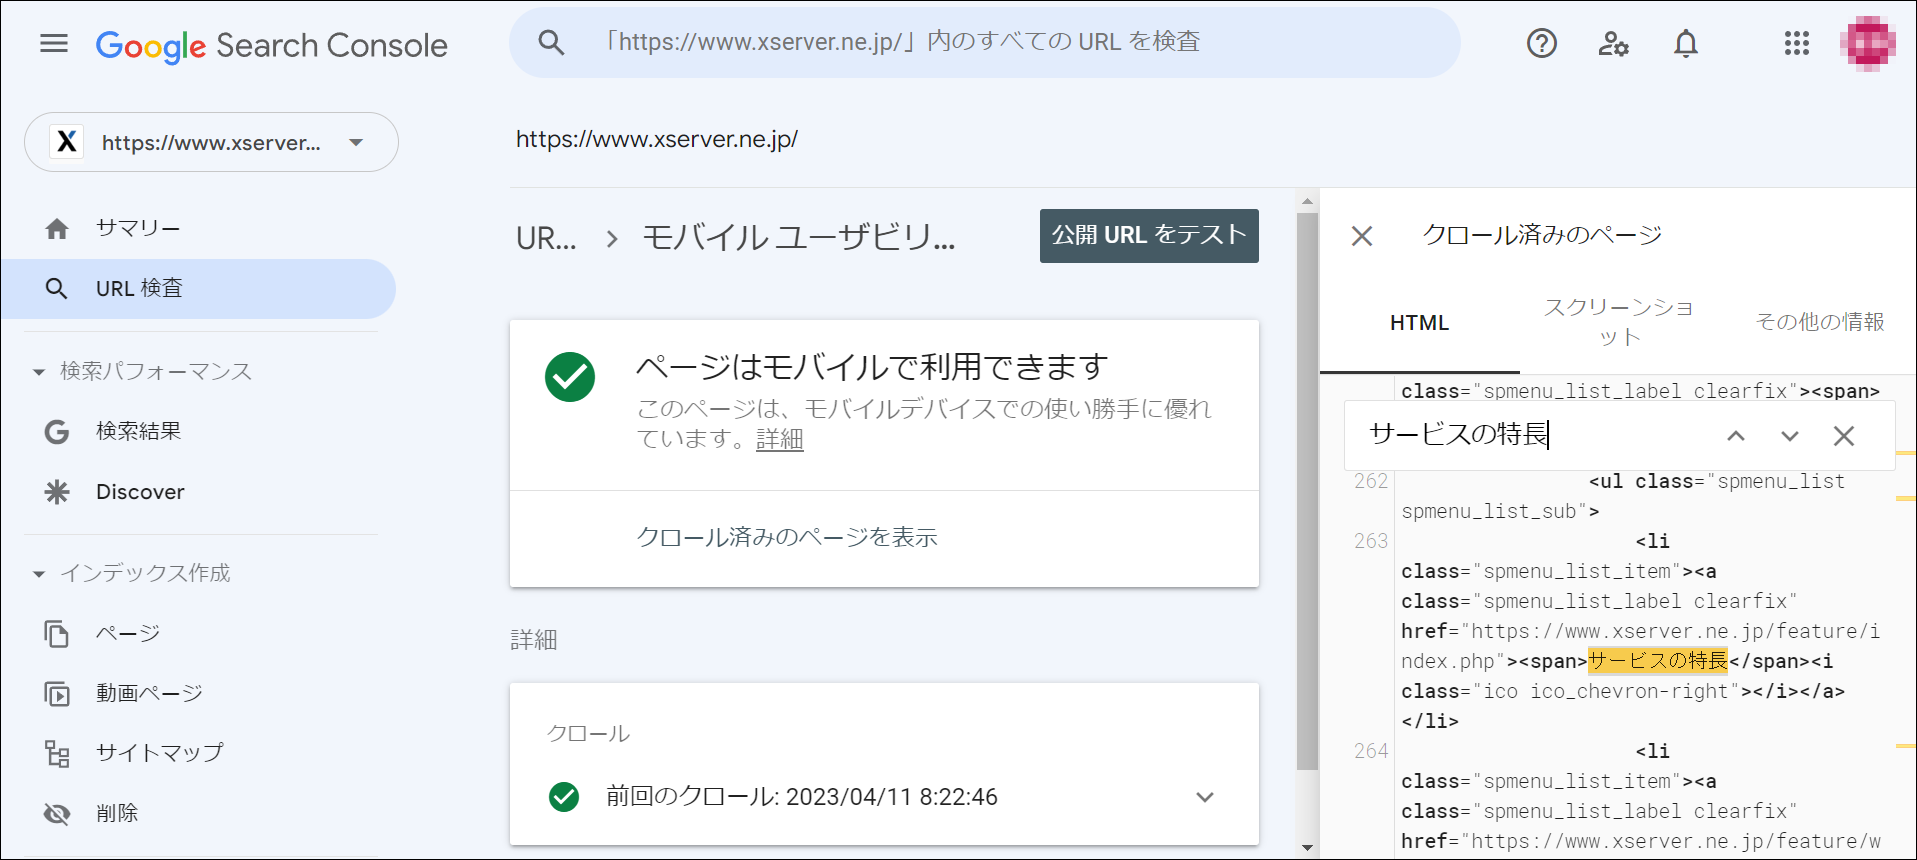Click the green check beside 前回のクロール
Screen dimensions: 1917x860
click(x=564, y=797)
